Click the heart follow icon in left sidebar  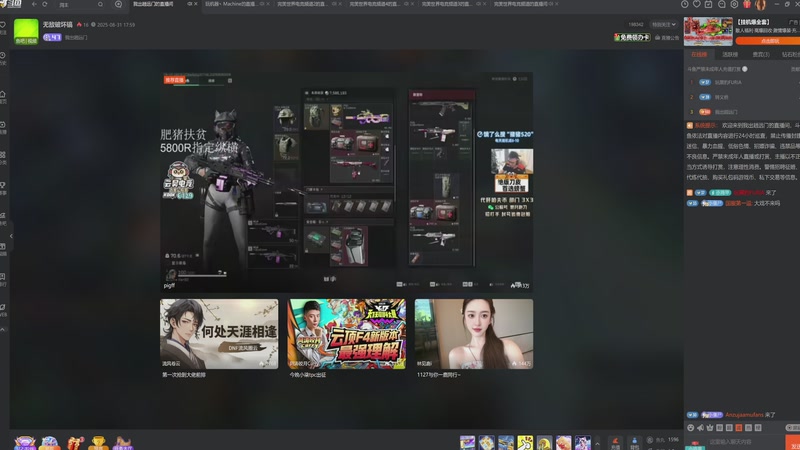pos(3,25)
